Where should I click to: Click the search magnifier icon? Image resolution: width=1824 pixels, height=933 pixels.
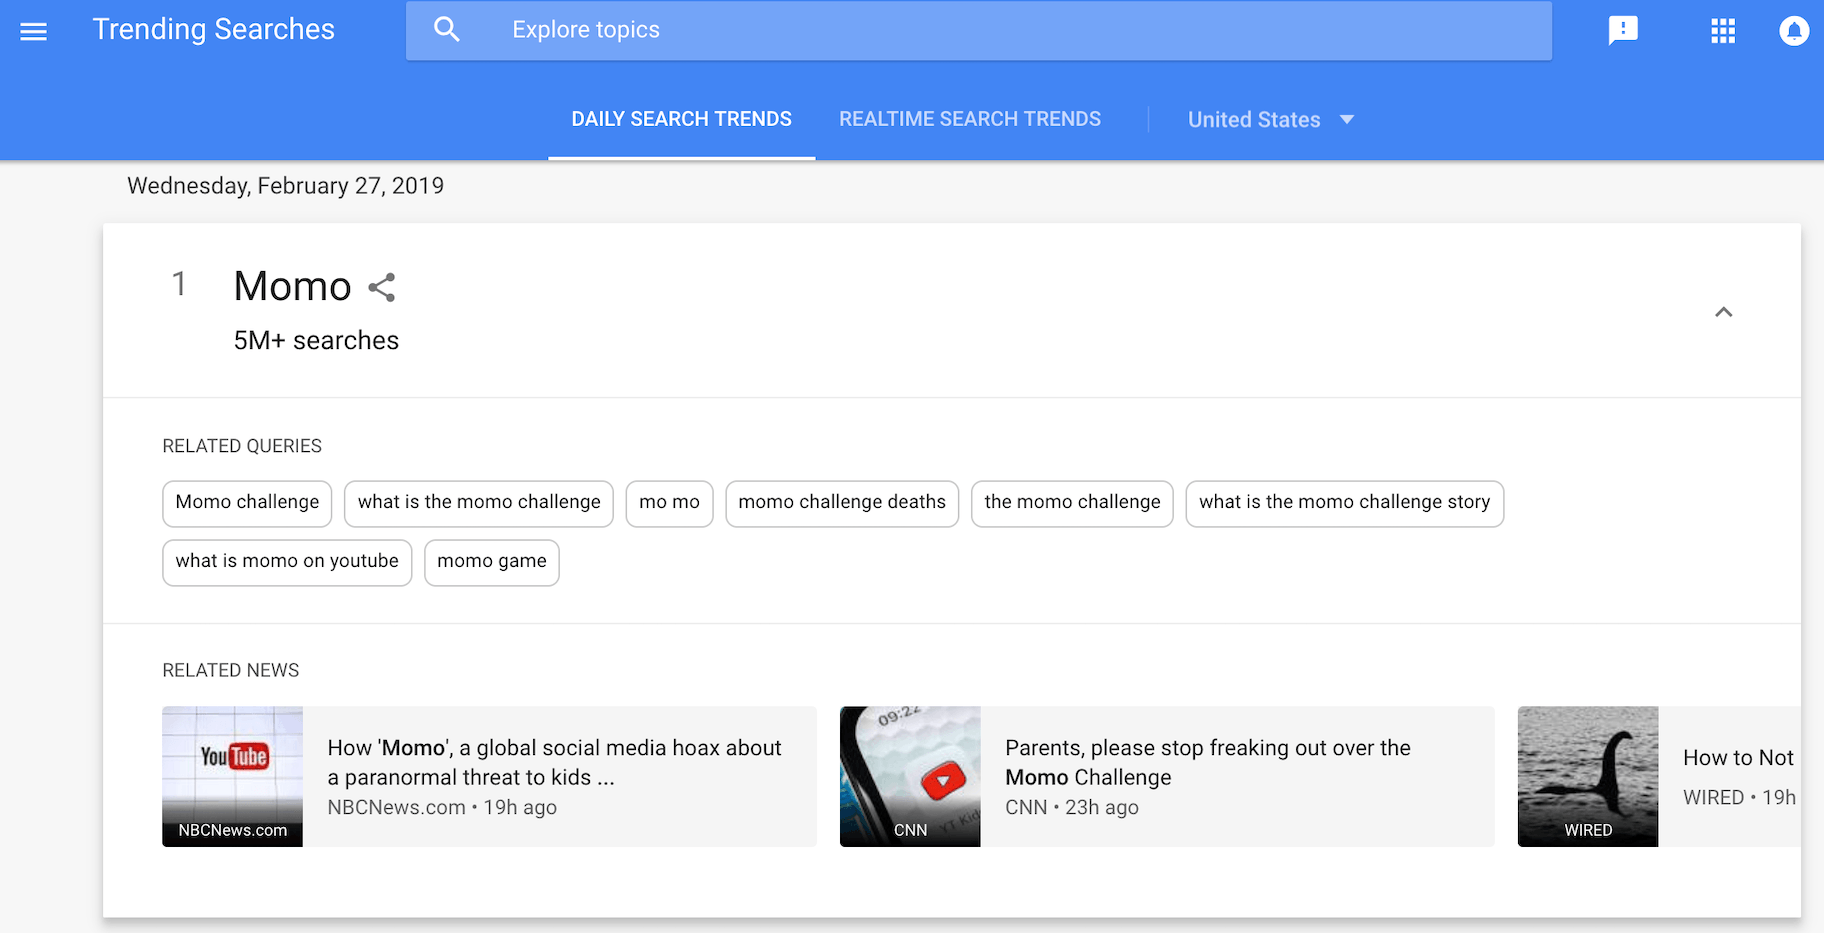coord(447,30)
